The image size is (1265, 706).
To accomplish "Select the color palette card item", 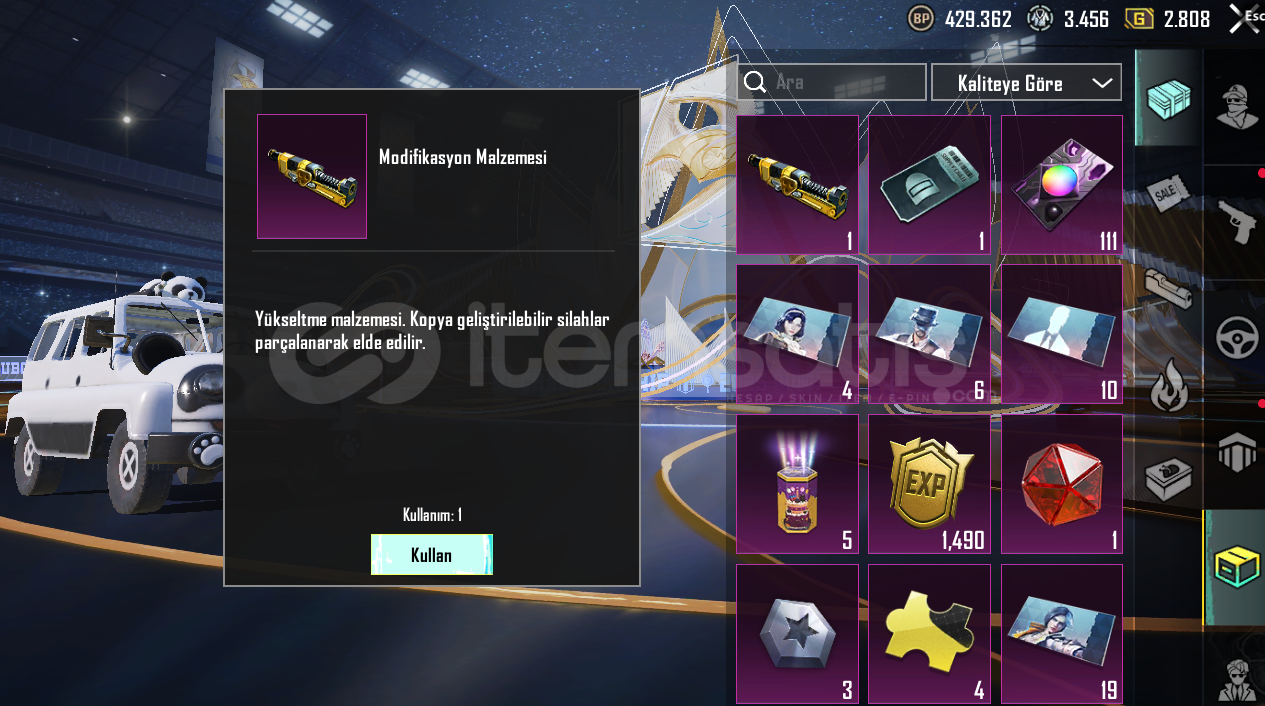I will (1062, 184).
